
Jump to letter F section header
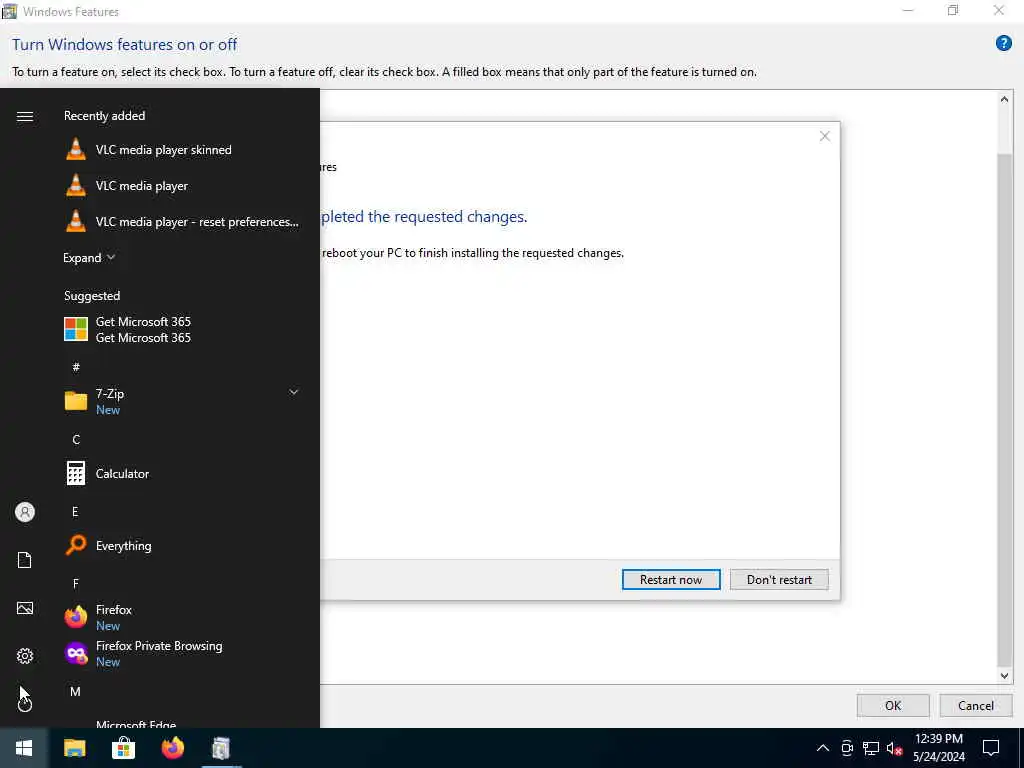76,583
